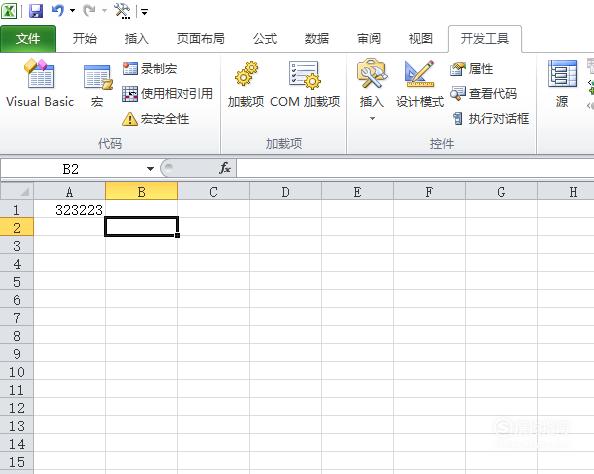Viewport: 594px width, 474px height.
Task: Open control 属性 properties
Action: pos(472,69)
